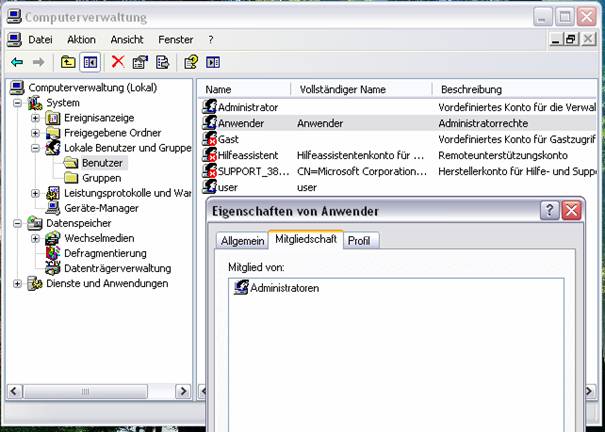Click the Help toolbar icon with question mark
The height and width of the screenshot is (432, 605).
point(191,62)
